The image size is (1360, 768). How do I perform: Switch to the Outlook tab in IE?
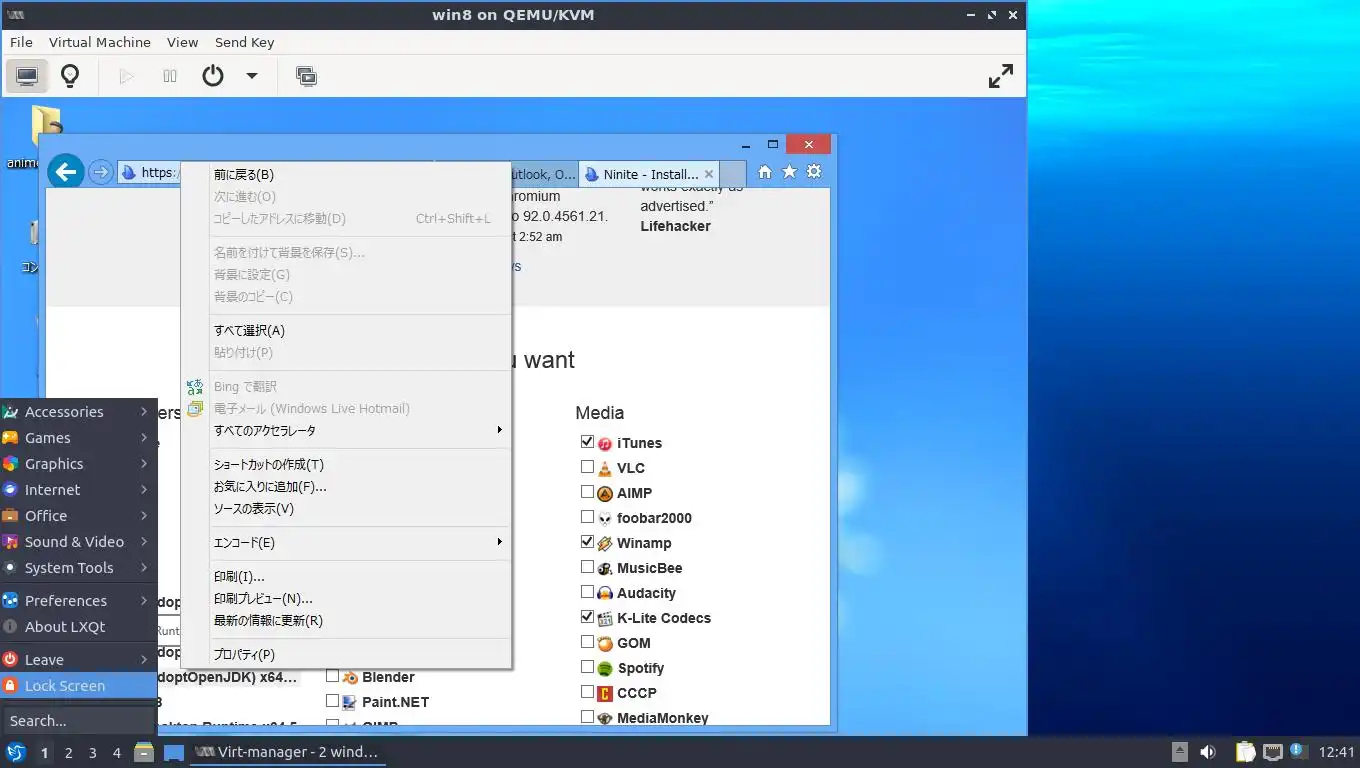[544, 174]
